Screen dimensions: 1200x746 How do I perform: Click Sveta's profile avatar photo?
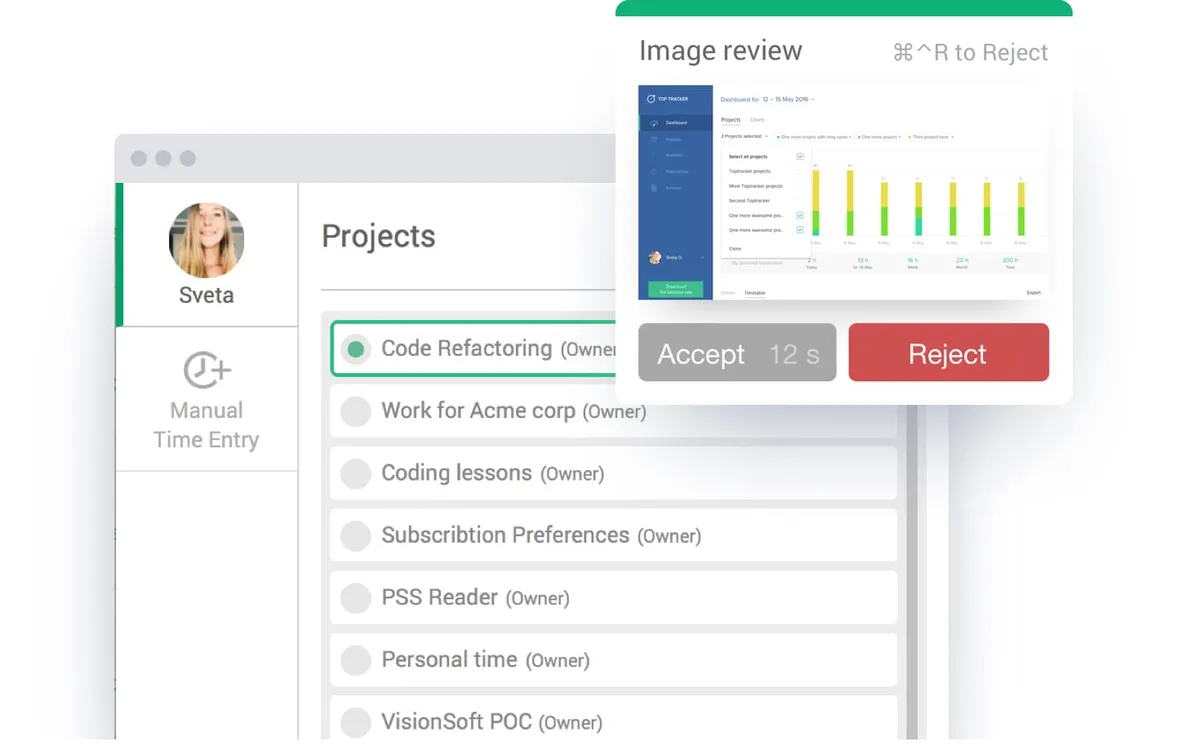(207, 240)
